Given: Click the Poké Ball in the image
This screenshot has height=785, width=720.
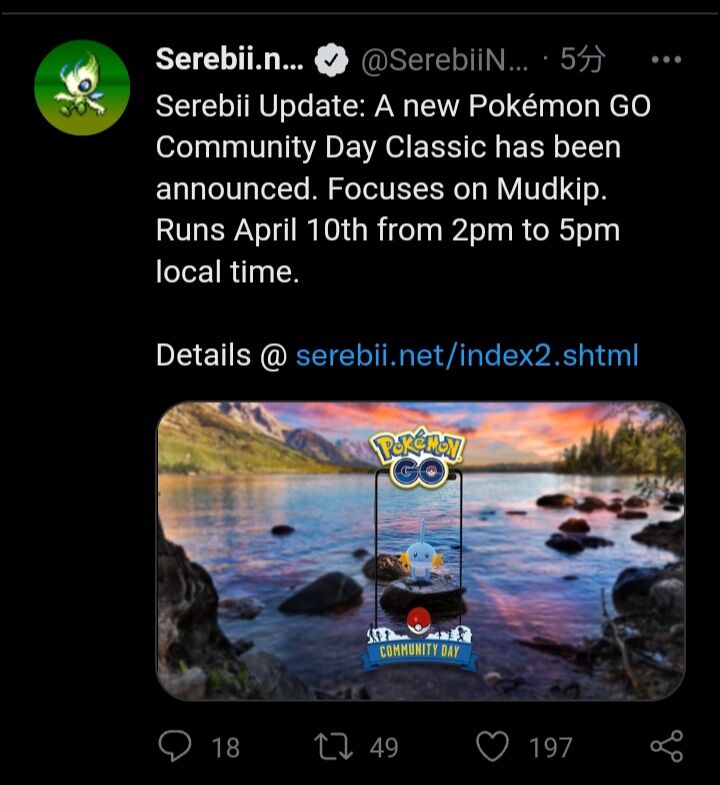Looking at the screenshot, I should click(419, 621).
